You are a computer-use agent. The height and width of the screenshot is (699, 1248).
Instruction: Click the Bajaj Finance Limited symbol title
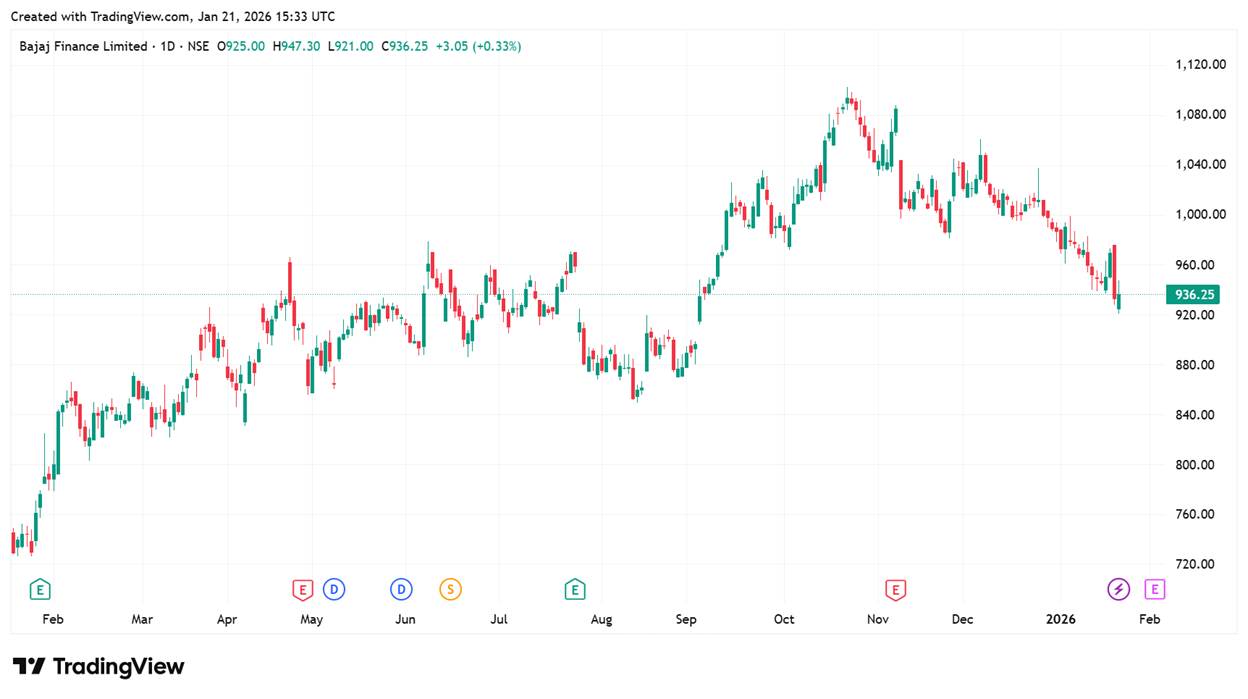pos(83,46)
